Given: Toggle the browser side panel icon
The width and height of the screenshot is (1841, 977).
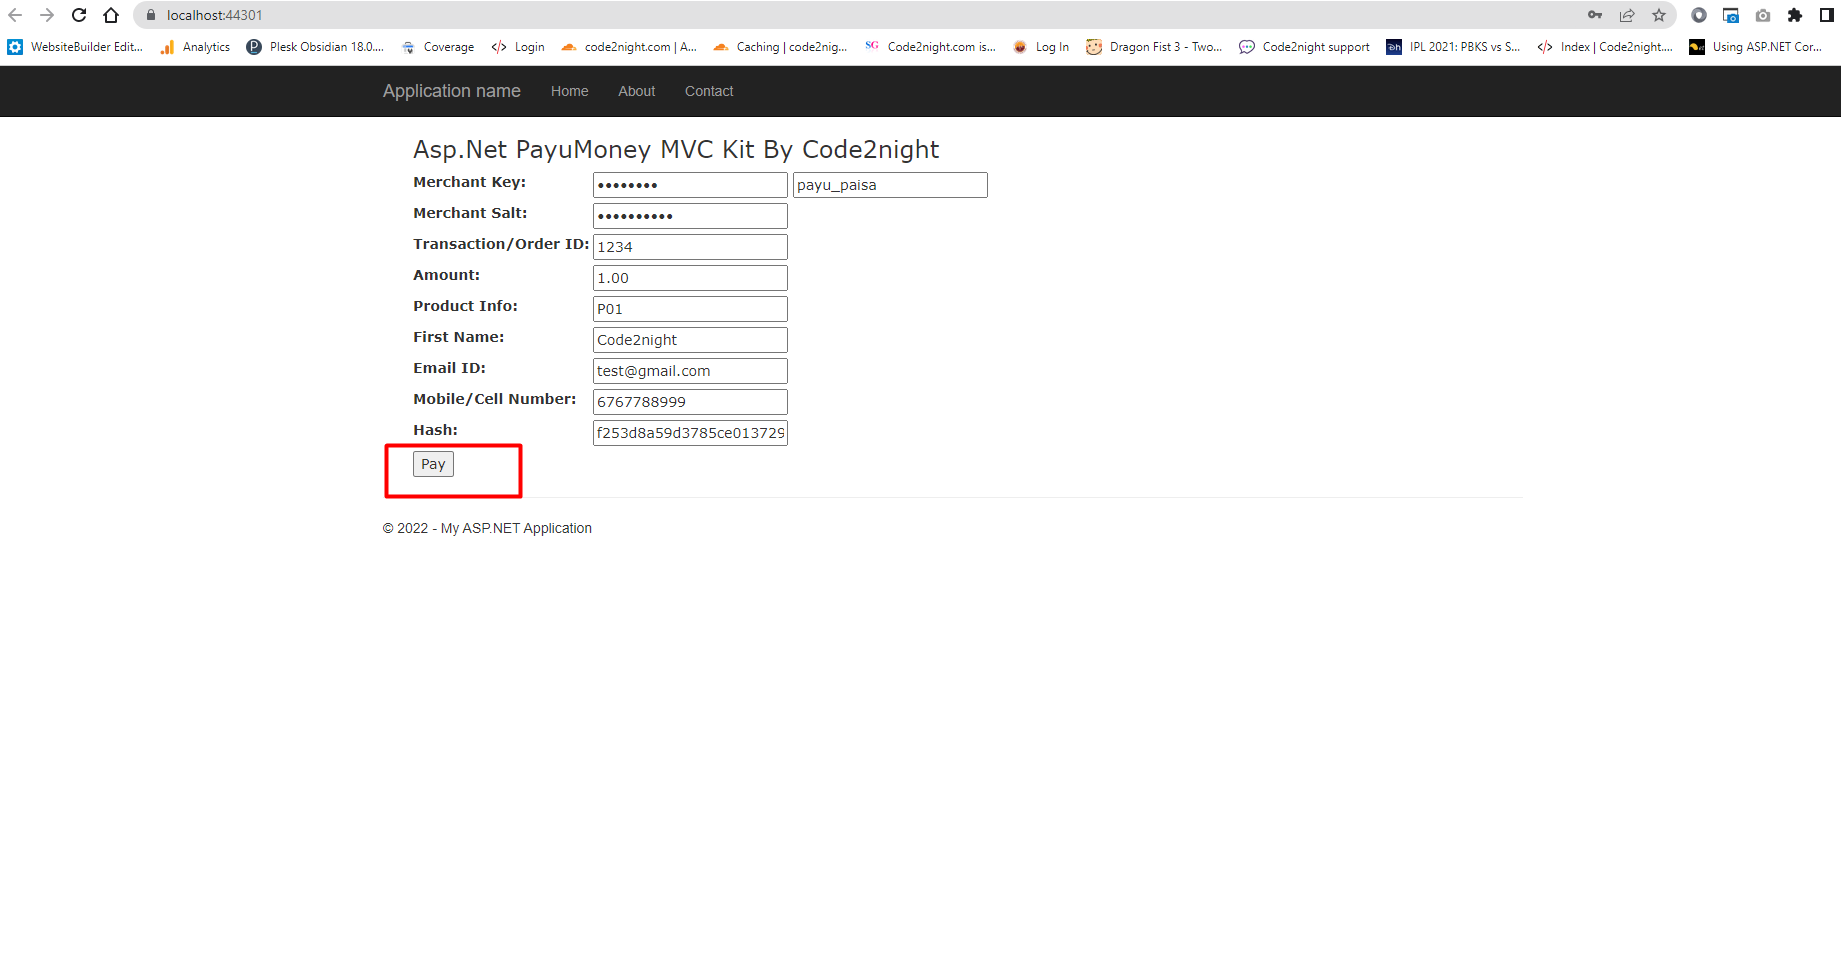Looking at the screenshot, I should tap(1827, 15).
